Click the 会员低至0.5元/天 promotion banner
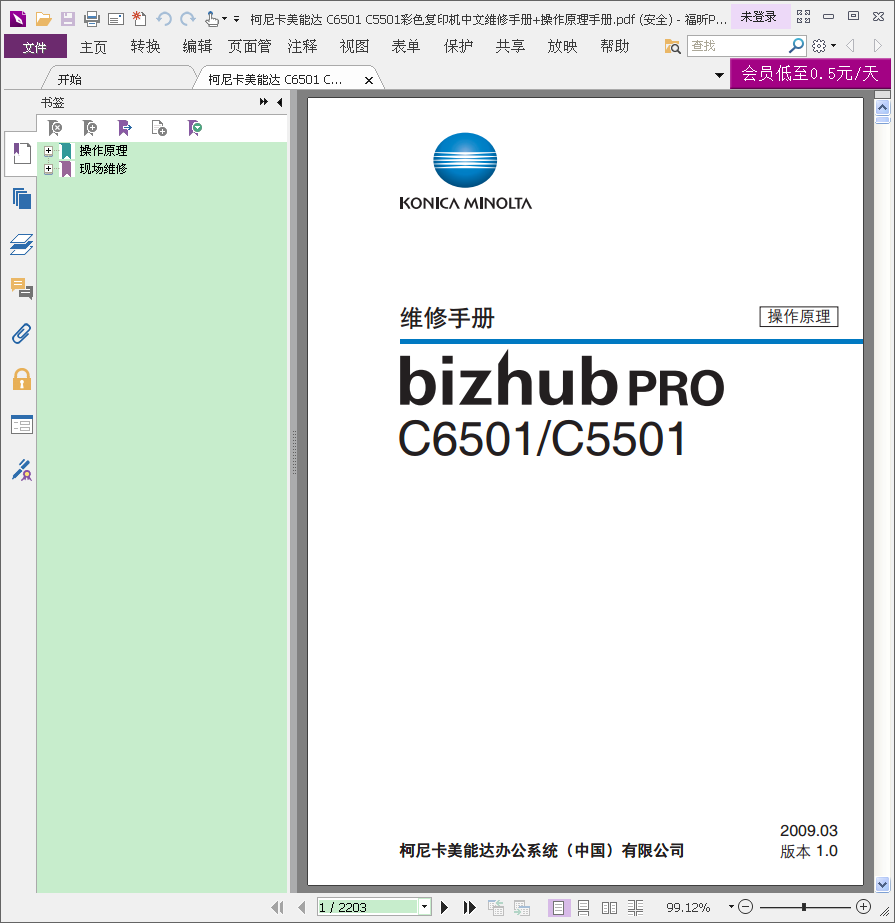This screenshot has height=923, width=895. click(x=810, y=74)
